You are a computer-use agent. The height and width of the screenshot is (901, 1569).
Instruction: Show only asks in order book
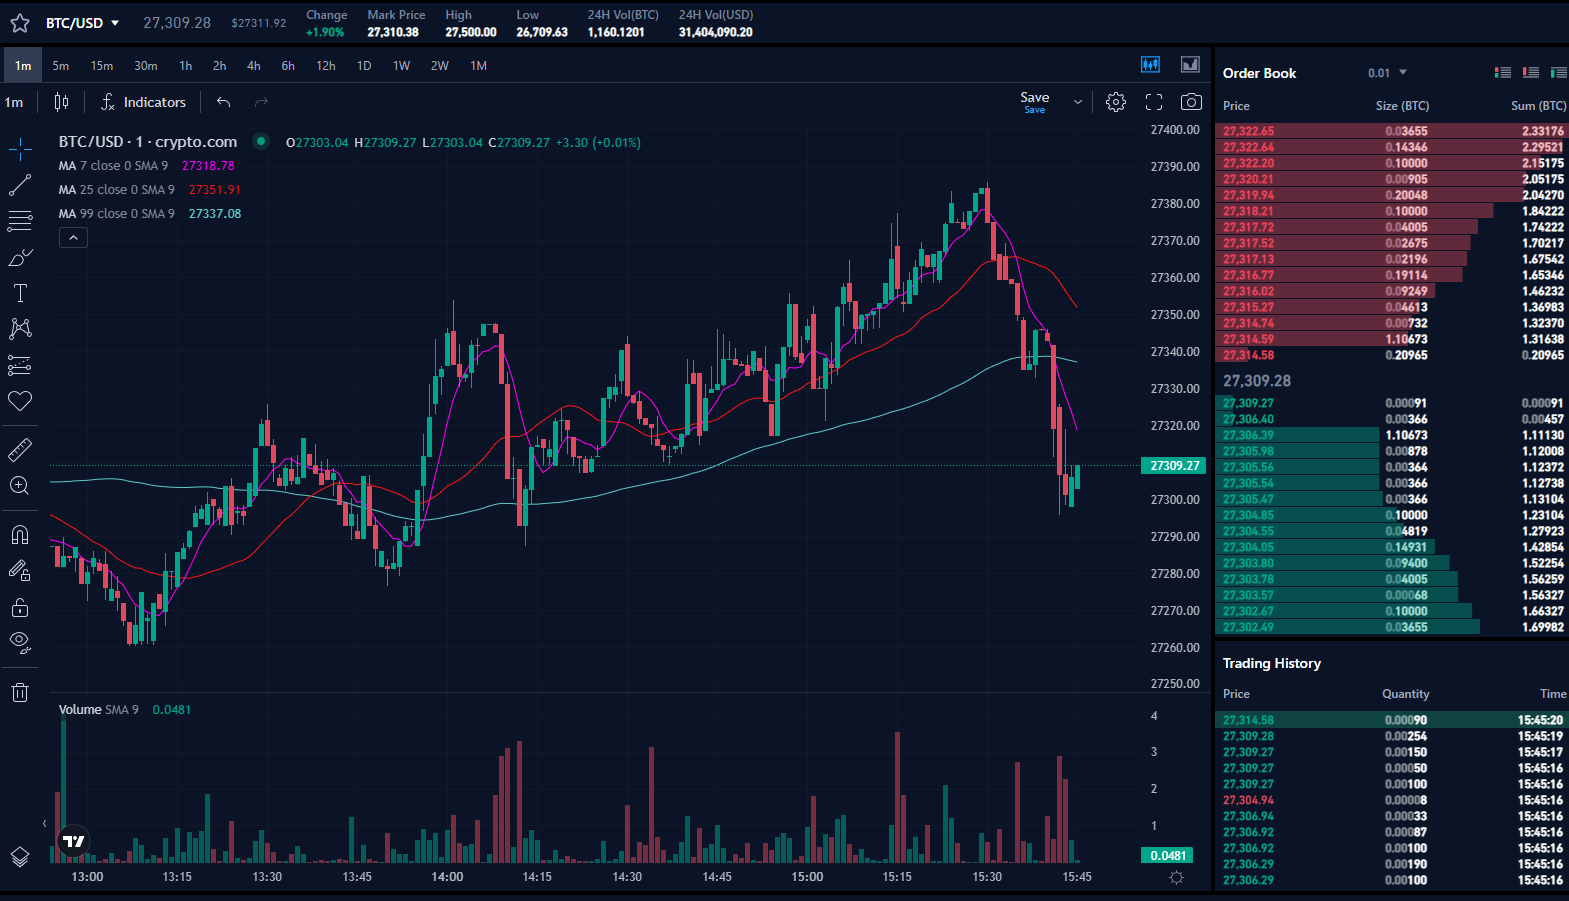[1530, 72]
